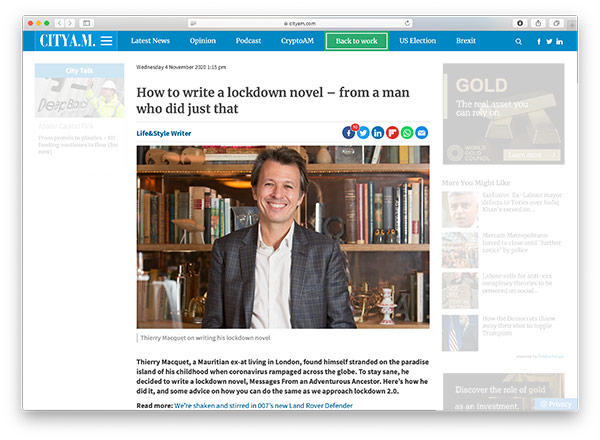Viewport: 600px width, 440px height.
Task: Click the search magnifier icon in navbar
Action: coord(518,41)
